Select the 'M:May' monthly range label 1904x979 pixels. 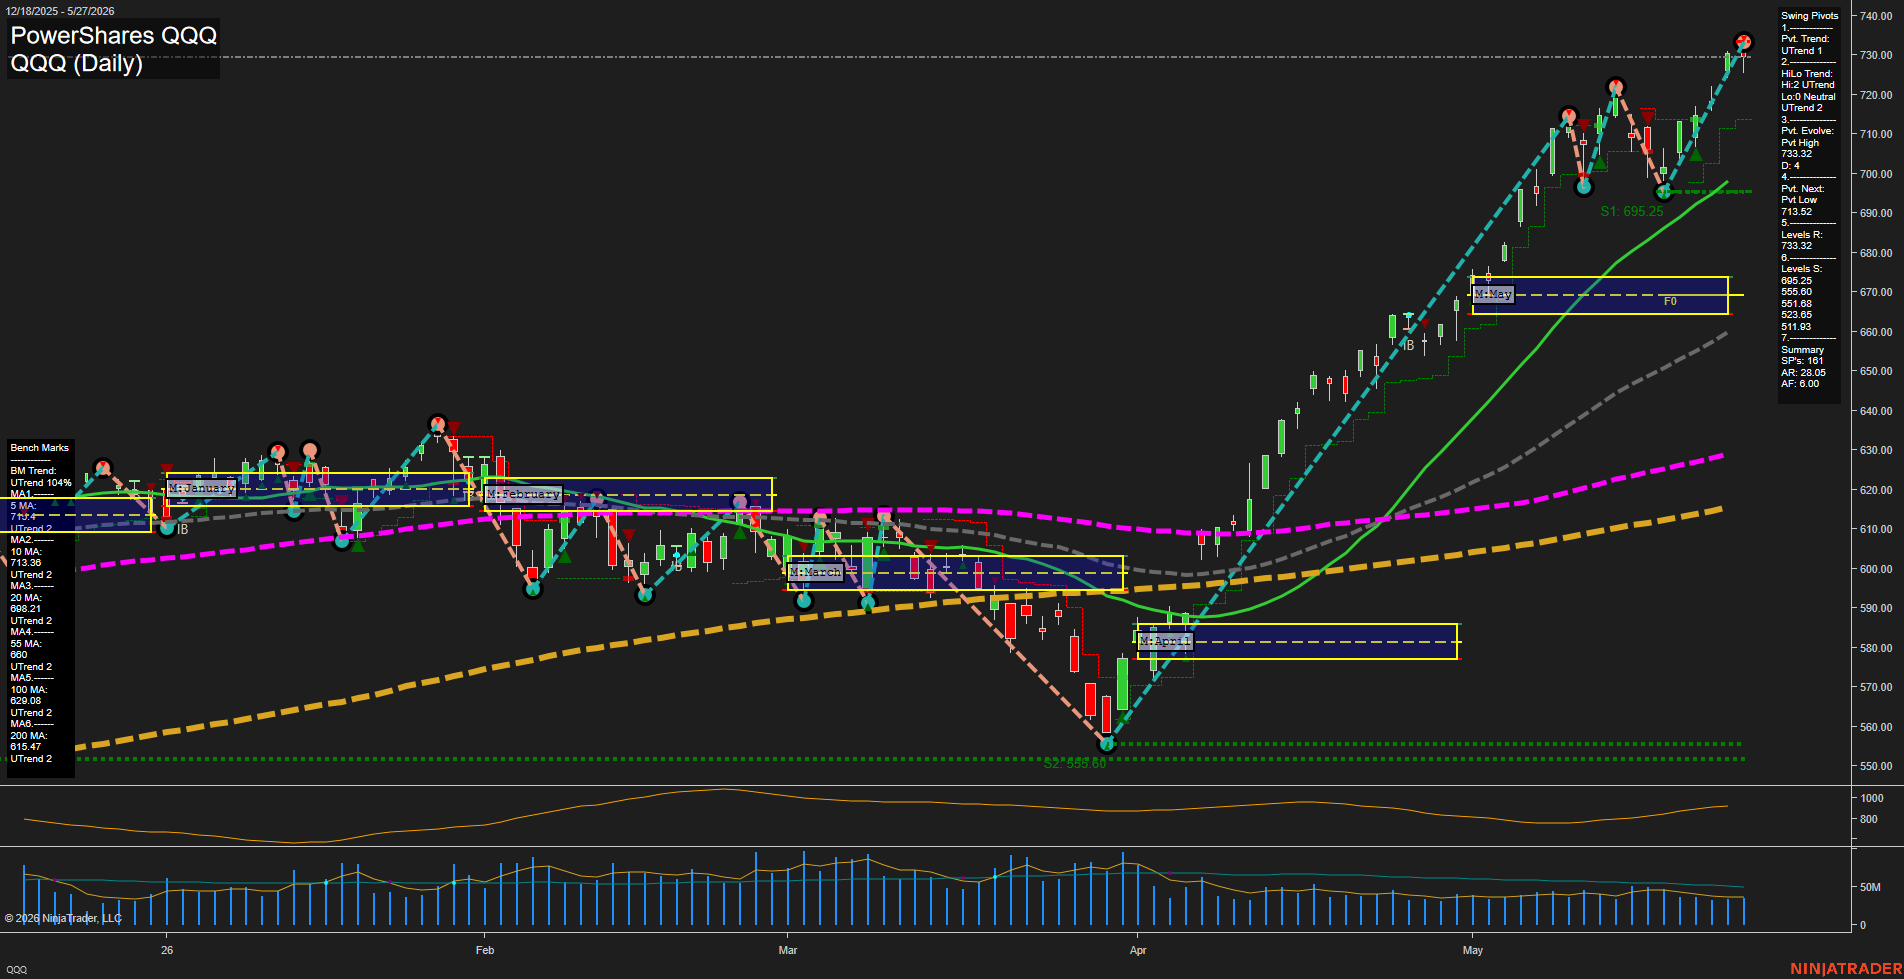coord(1493,294)
